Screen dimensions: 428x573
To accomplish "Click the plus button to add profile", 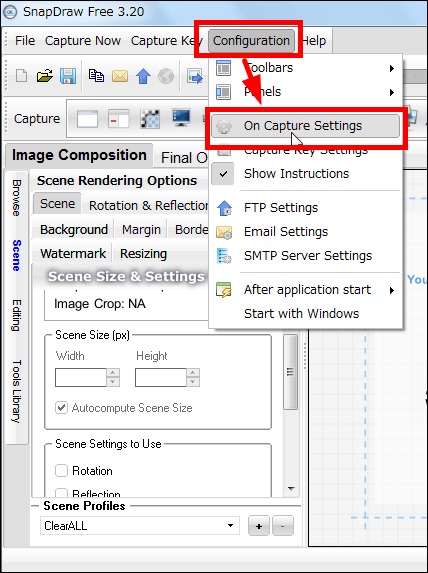I will point(259,526).
